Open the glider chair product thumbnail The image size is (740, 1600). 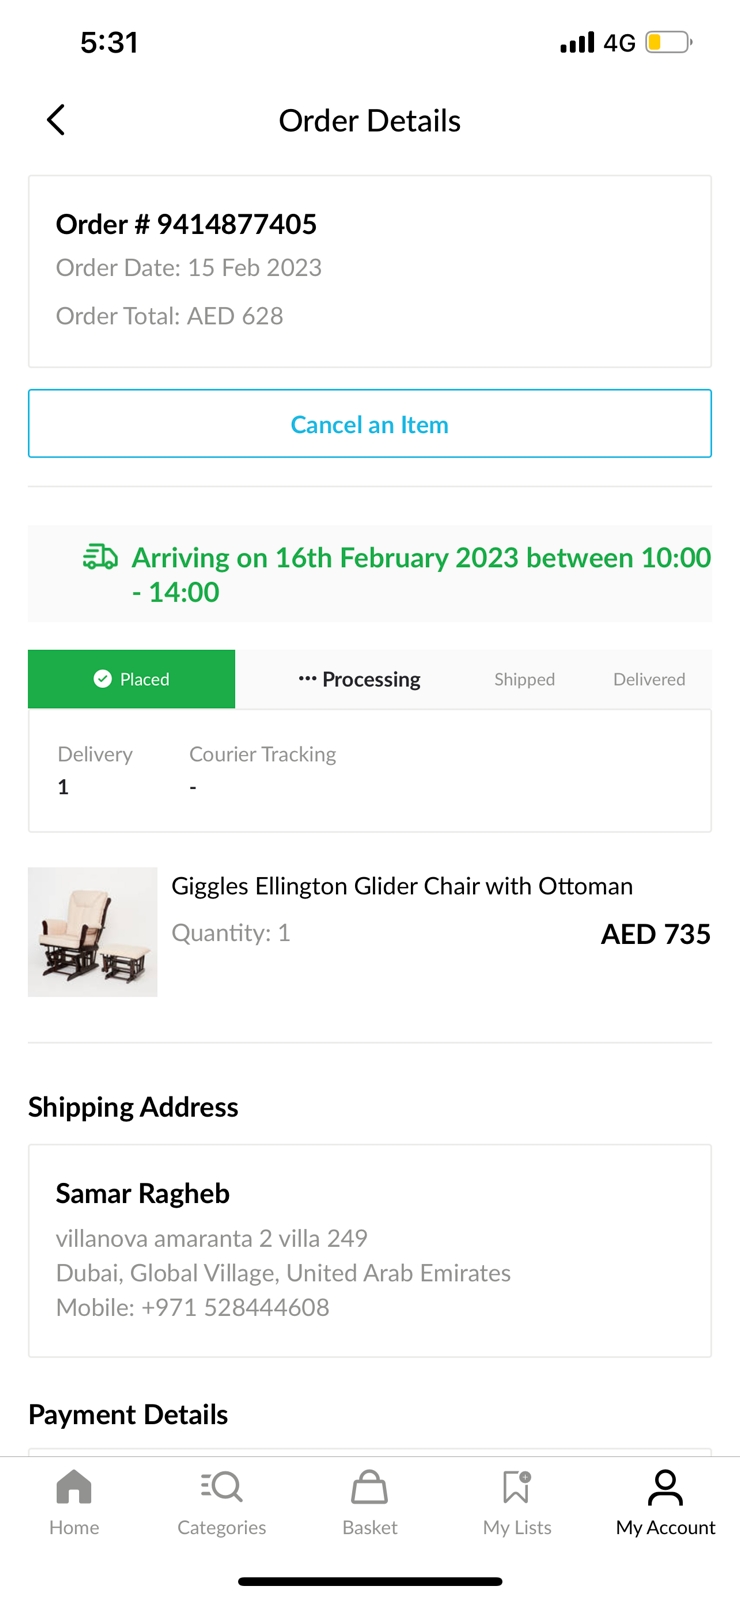93,932
